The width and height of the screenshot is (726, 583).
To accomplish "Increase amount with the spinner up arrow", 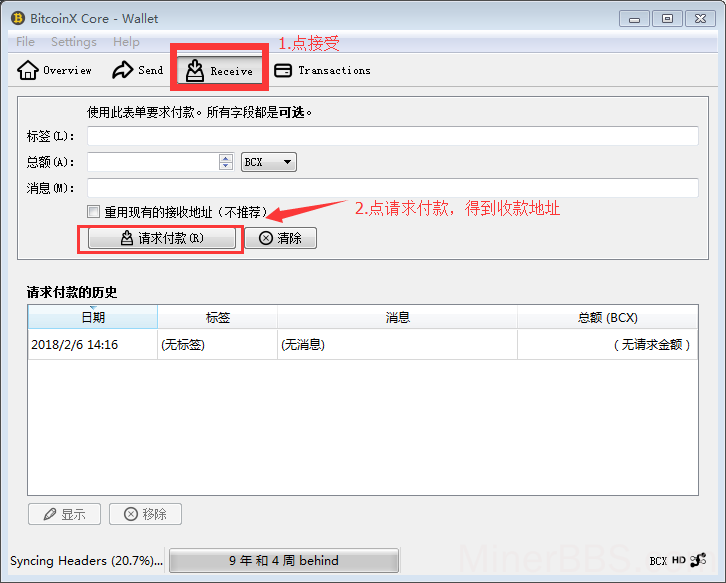I will (x=226, y=158).
